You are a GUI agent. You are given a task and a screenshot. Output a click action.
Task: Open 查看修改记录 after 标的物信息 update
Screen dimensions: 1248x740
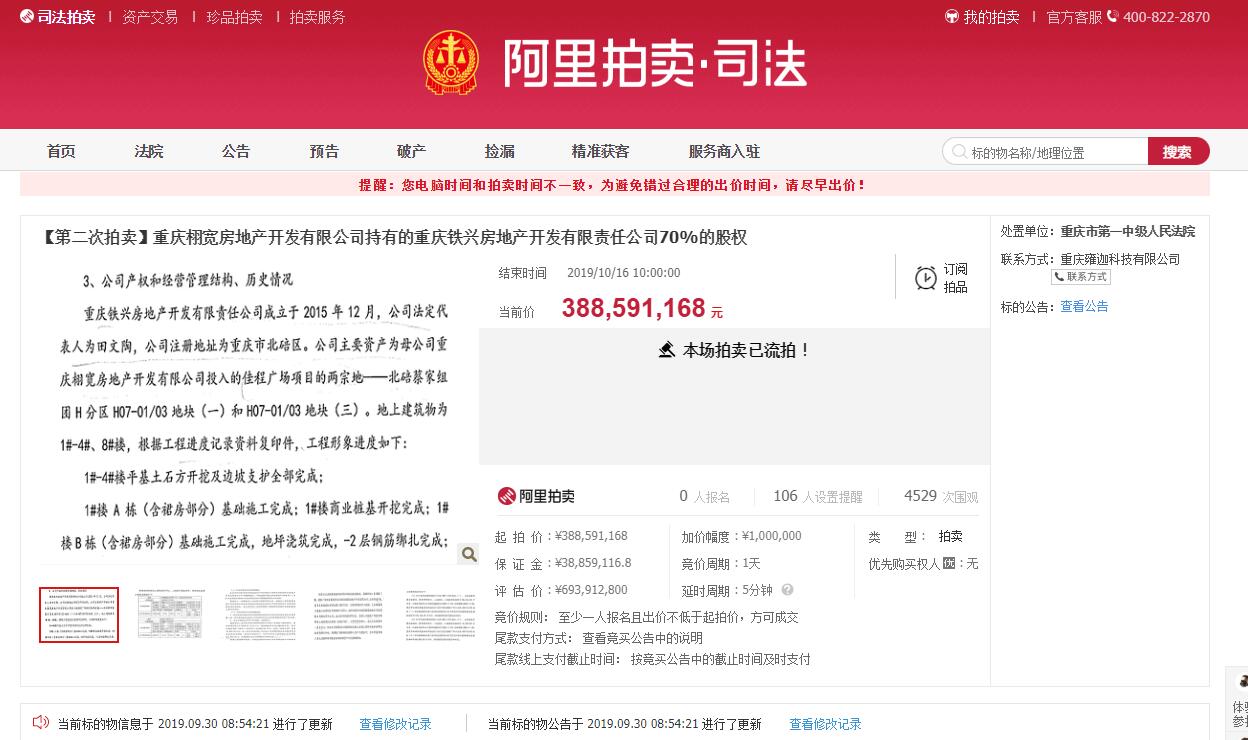coord(395,724)
